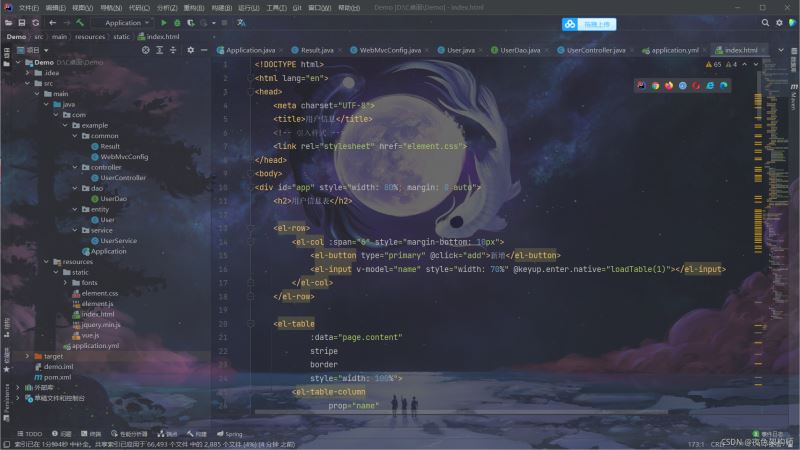
Task: Open built-in preview browser icon
Action: [641, 86]
